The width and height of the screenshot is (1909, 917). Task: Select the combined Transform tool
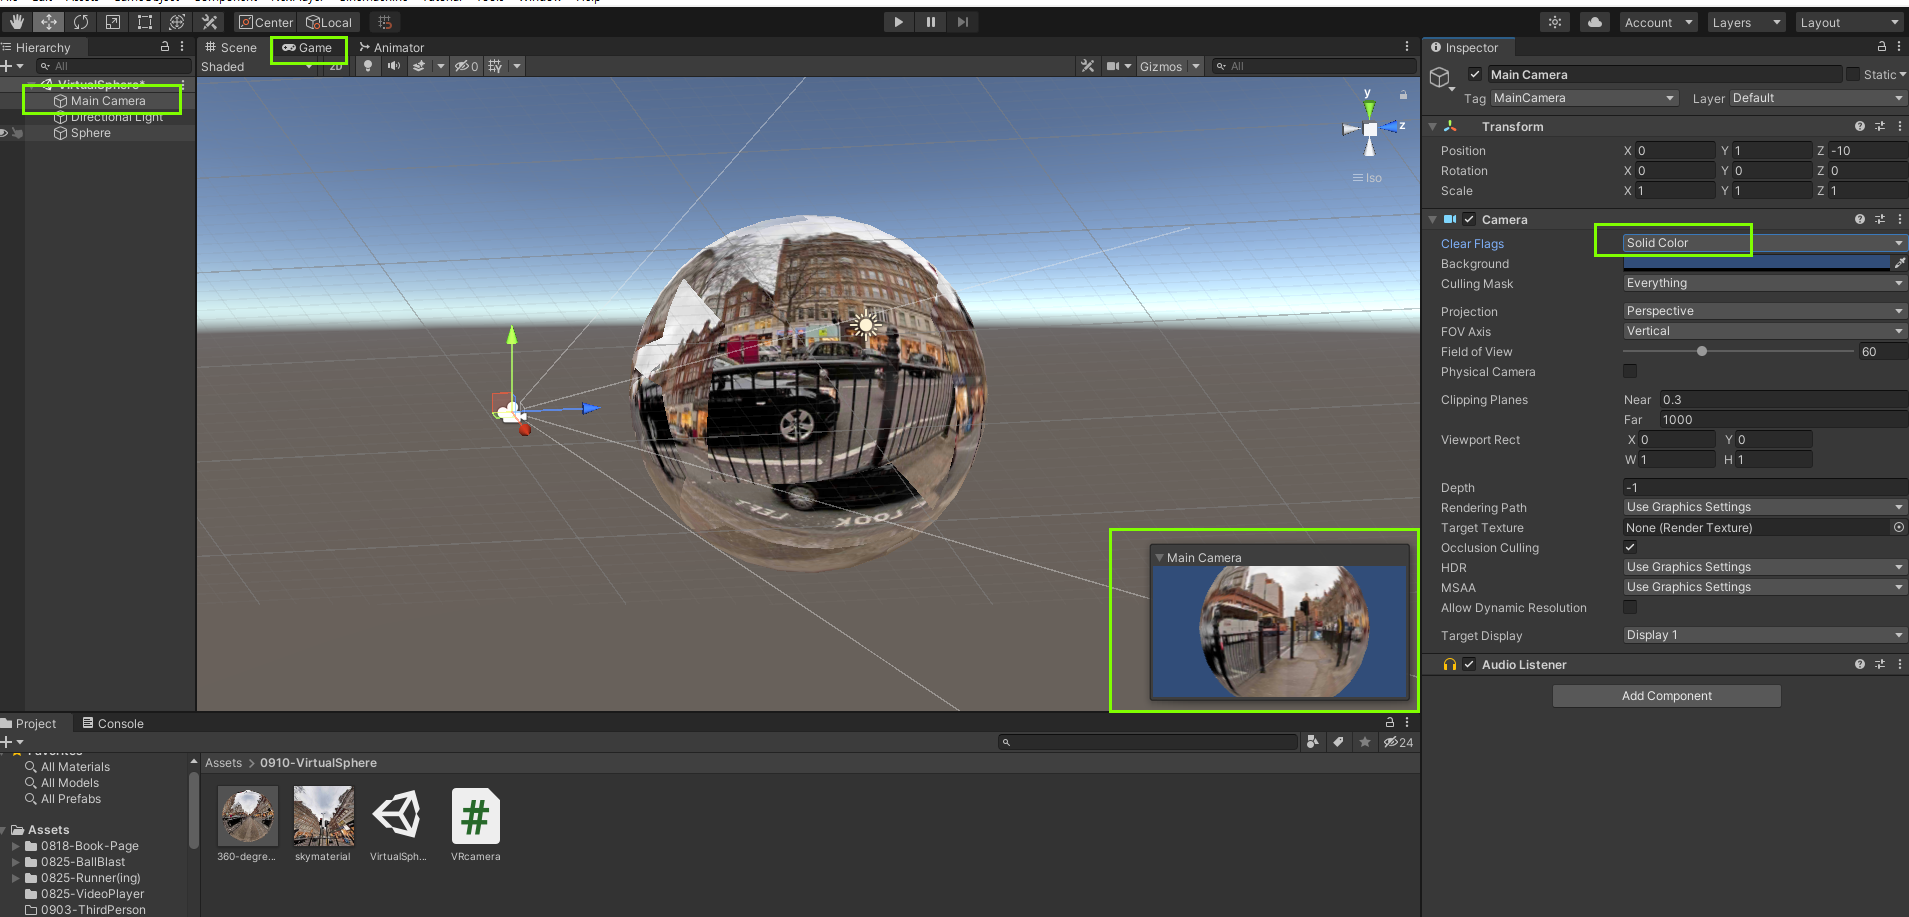click(177, 22)
